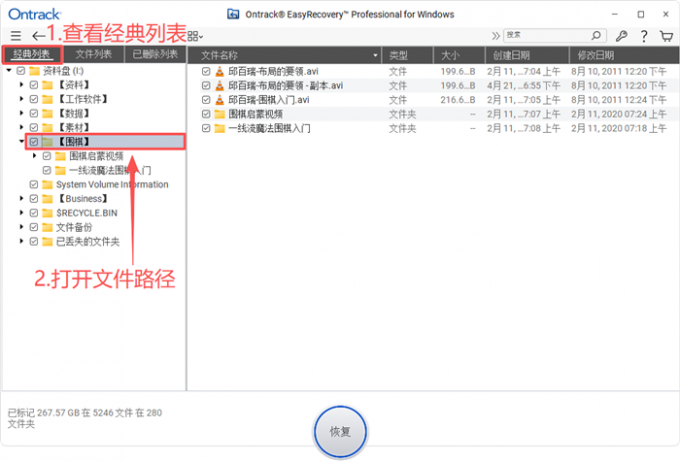
Task: Expand the 【Business】 tree node
Action: (x=21, y=199)
